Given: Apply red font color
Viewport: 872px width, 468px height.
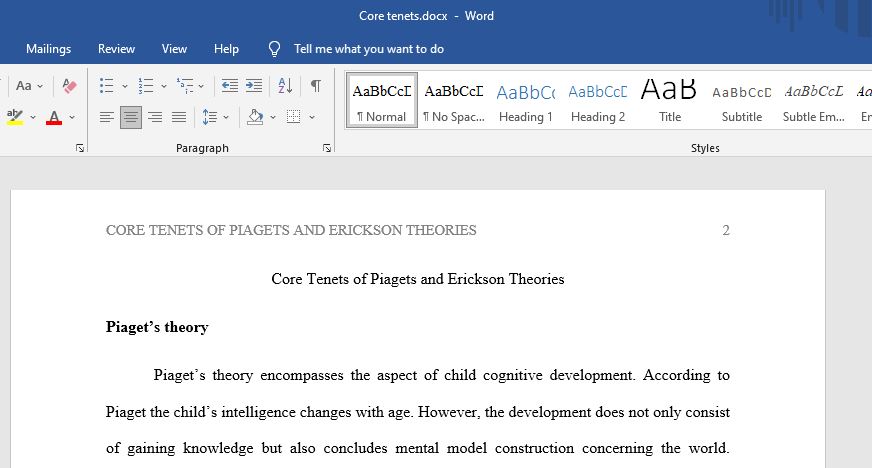Looking at the screenshot, I should pyautogui.click(x=54, y=117).
